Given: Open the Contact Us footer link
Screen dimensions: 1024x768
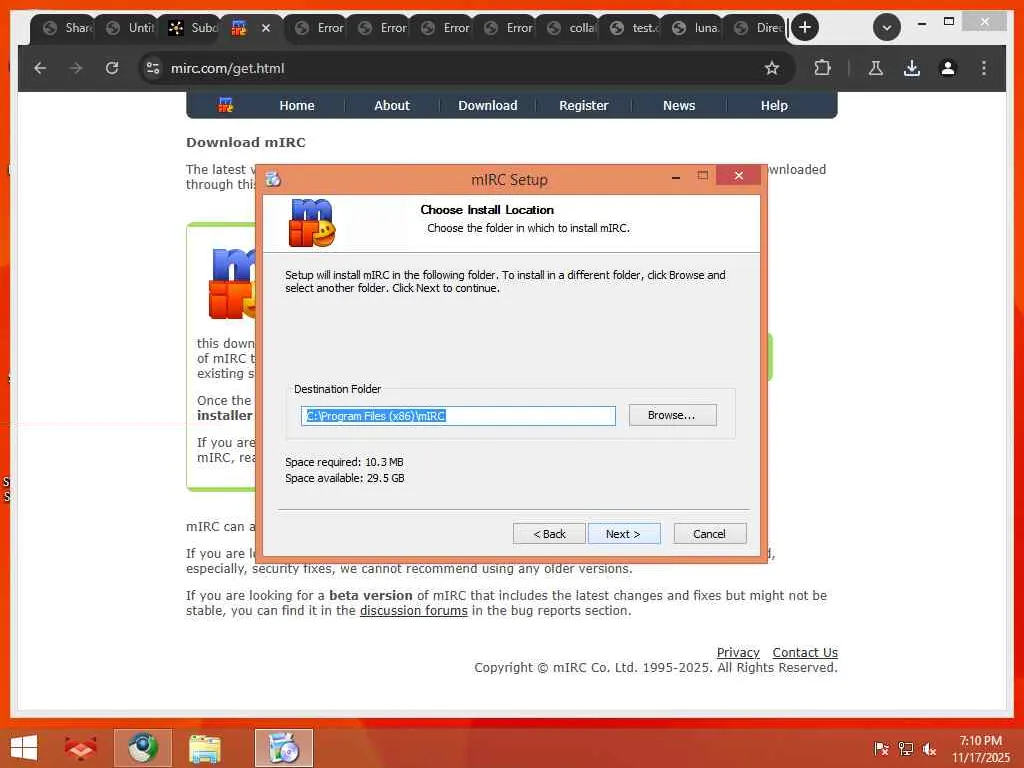Looking at the screenshot, I should tap(805, 652).
